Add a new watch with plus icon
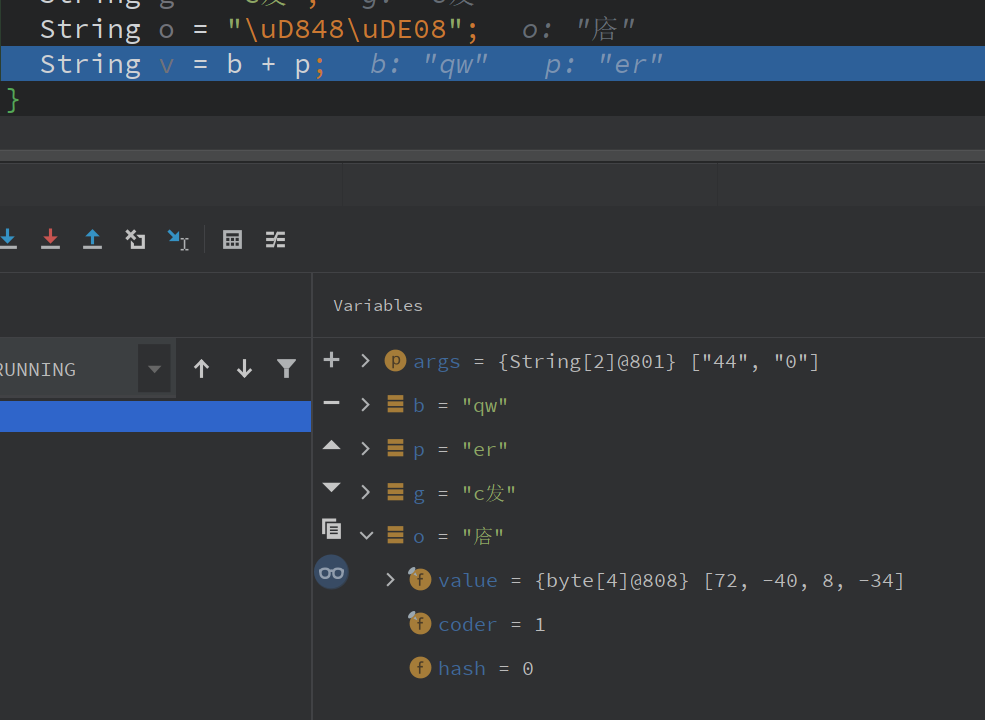Image resolution: width=985 pixels, height=720 pixels. coord(332,360)
